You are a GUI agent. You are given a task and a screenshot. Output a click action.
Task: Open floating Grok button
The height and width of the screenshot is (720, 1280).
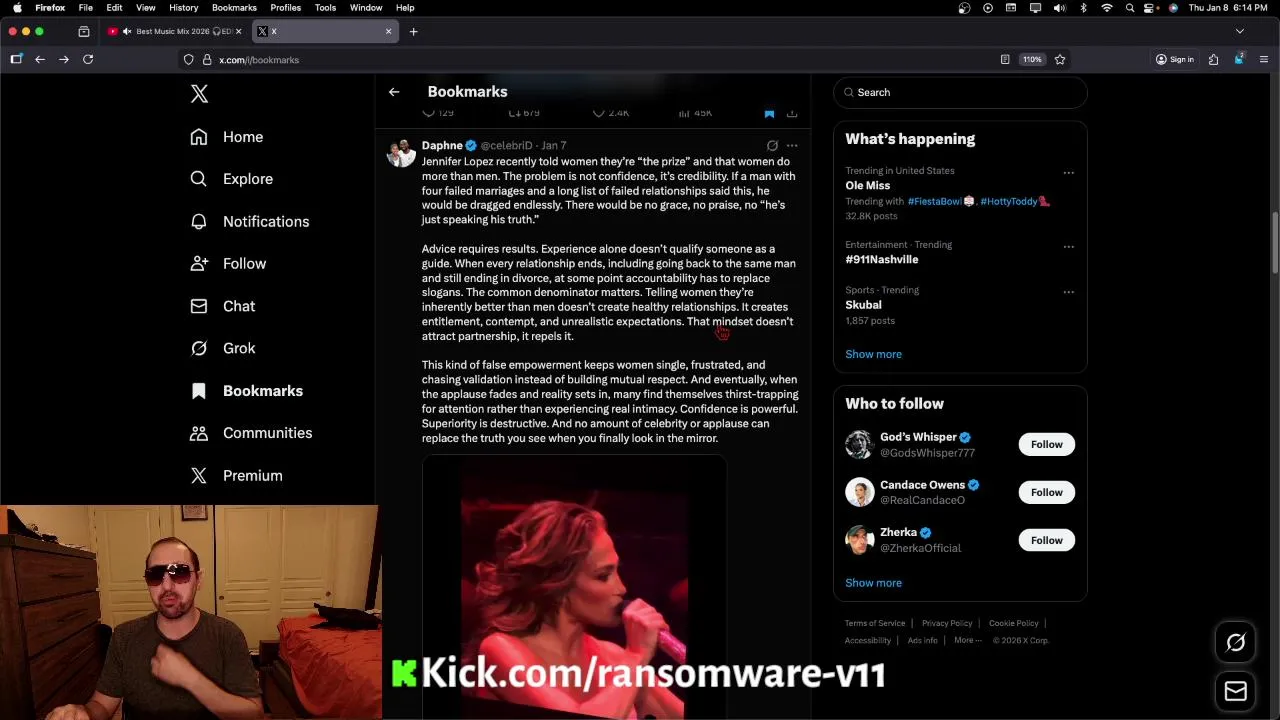click(x=1235, y=643)
